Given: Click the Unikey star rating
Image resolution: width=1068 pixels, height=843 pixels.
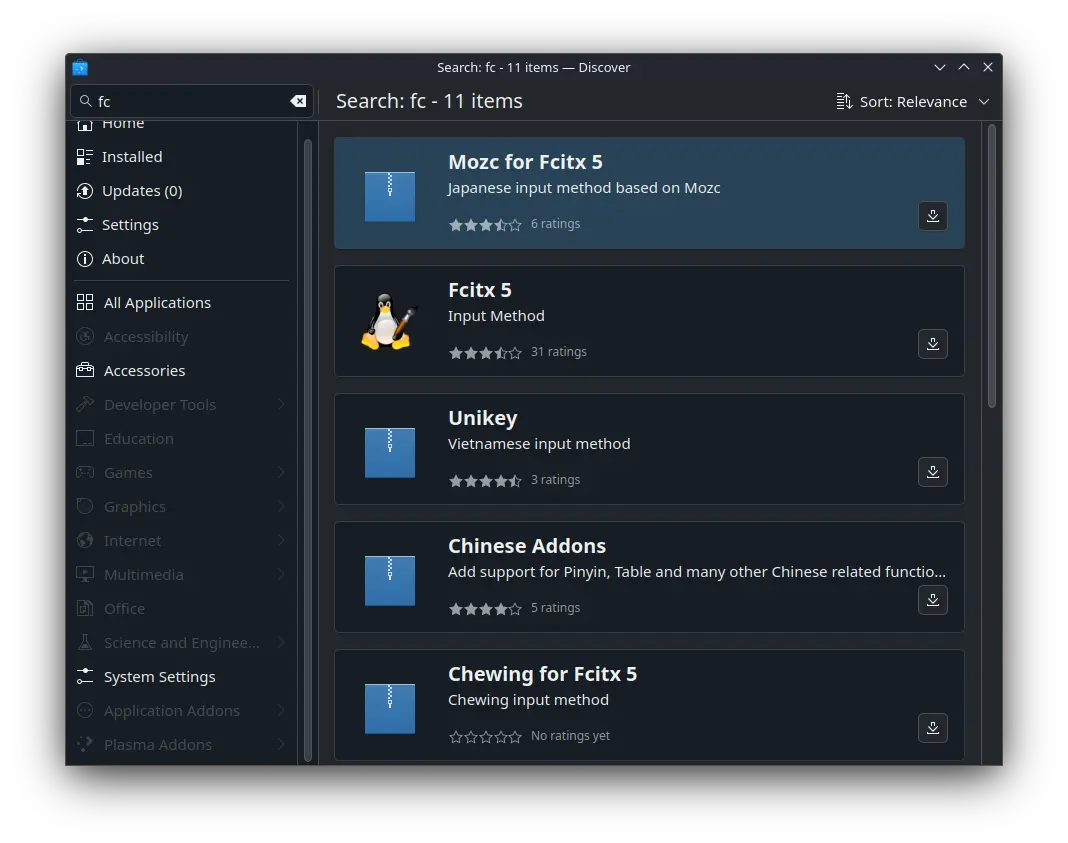Looking at the screenshot, I should (485, 481).
